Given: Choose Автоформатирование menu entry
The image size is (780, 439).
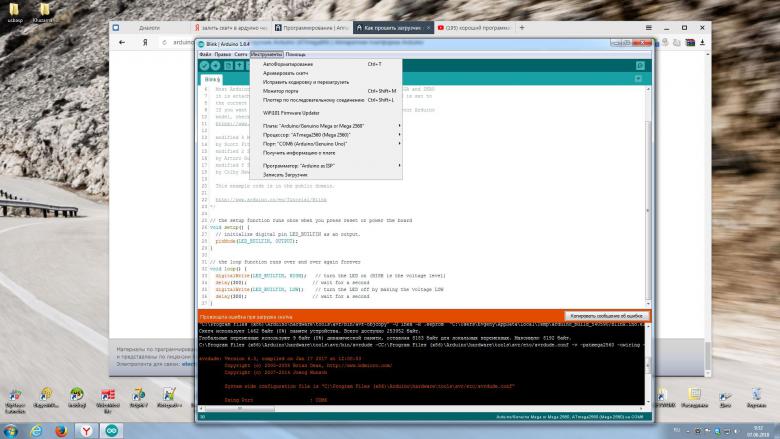Looking at the screenshot, I should click(325, 64).
